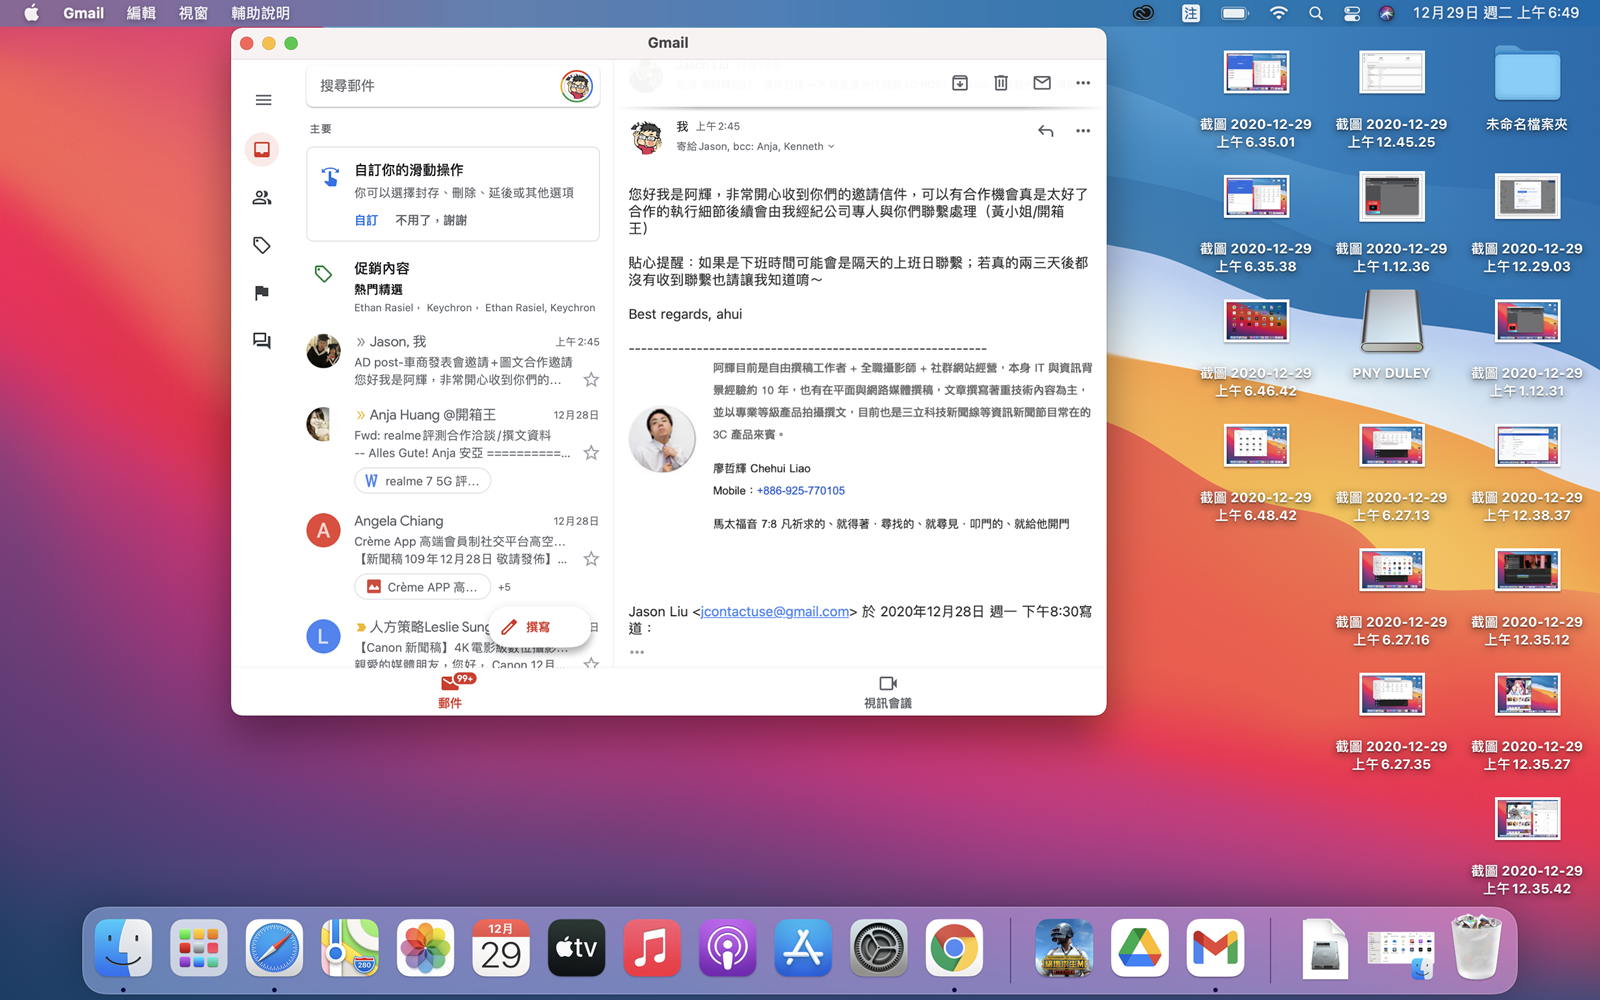Star the Angela Chiang email

coord(591,559)
